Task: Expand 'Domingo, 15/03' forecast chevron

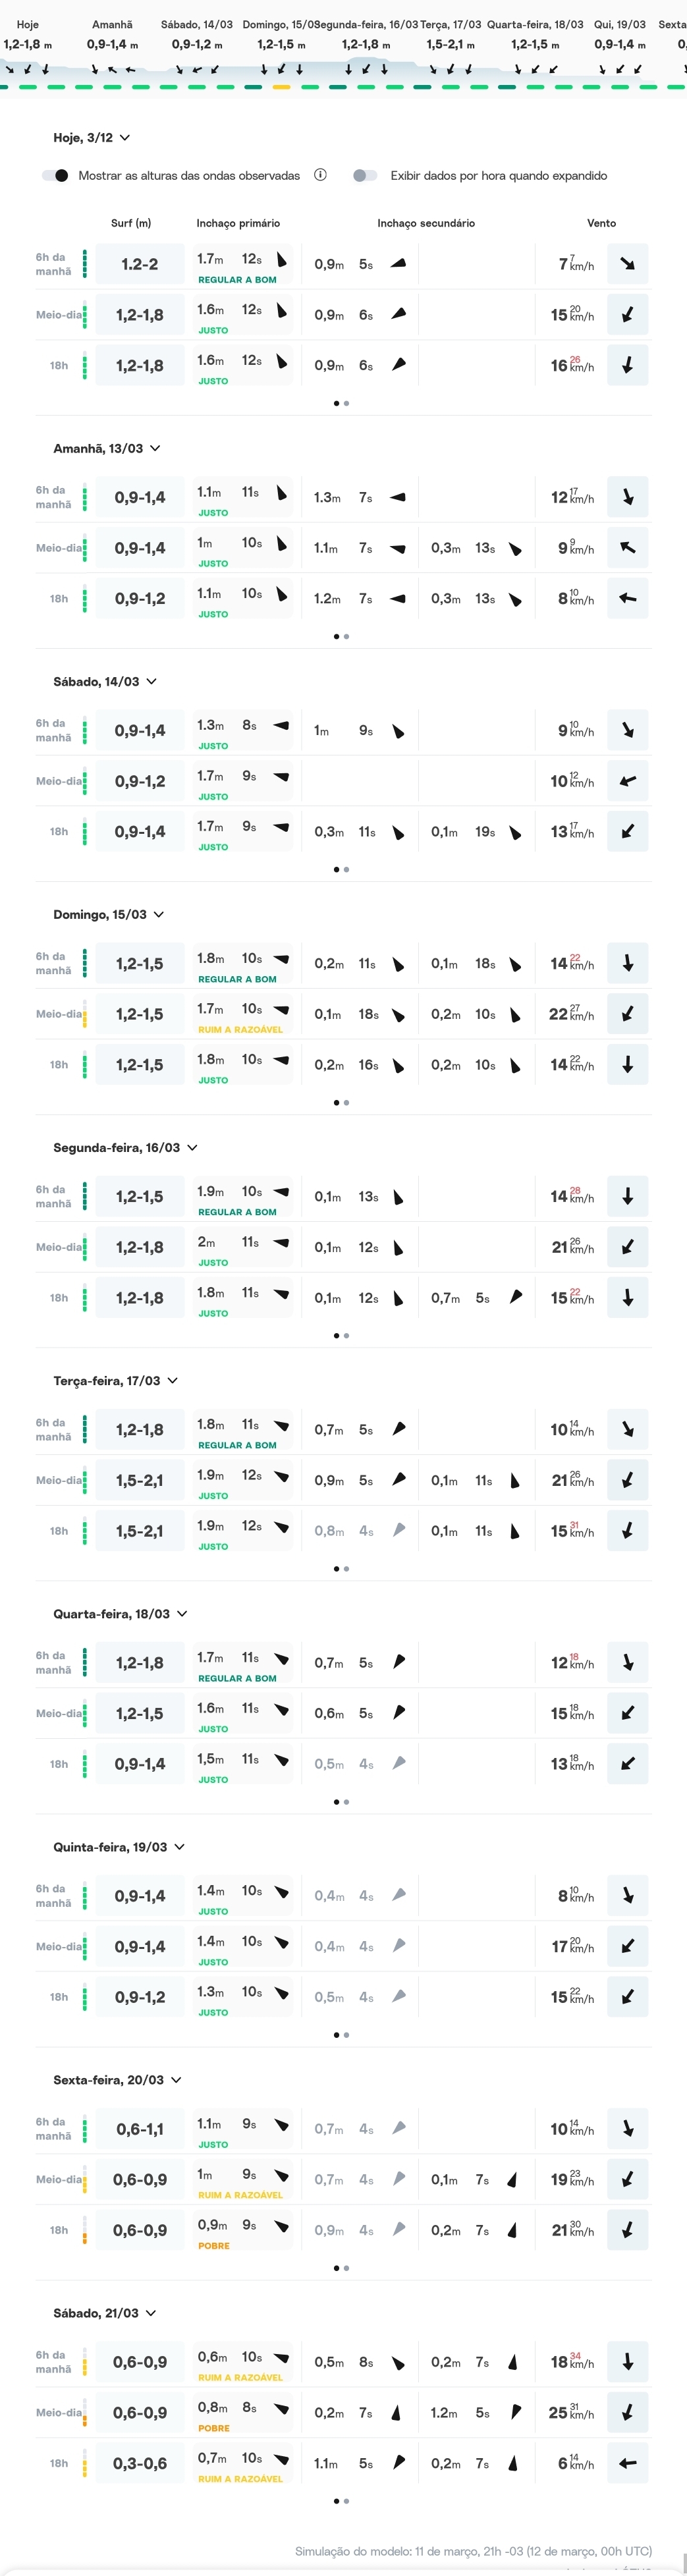Action: [159, 915]
